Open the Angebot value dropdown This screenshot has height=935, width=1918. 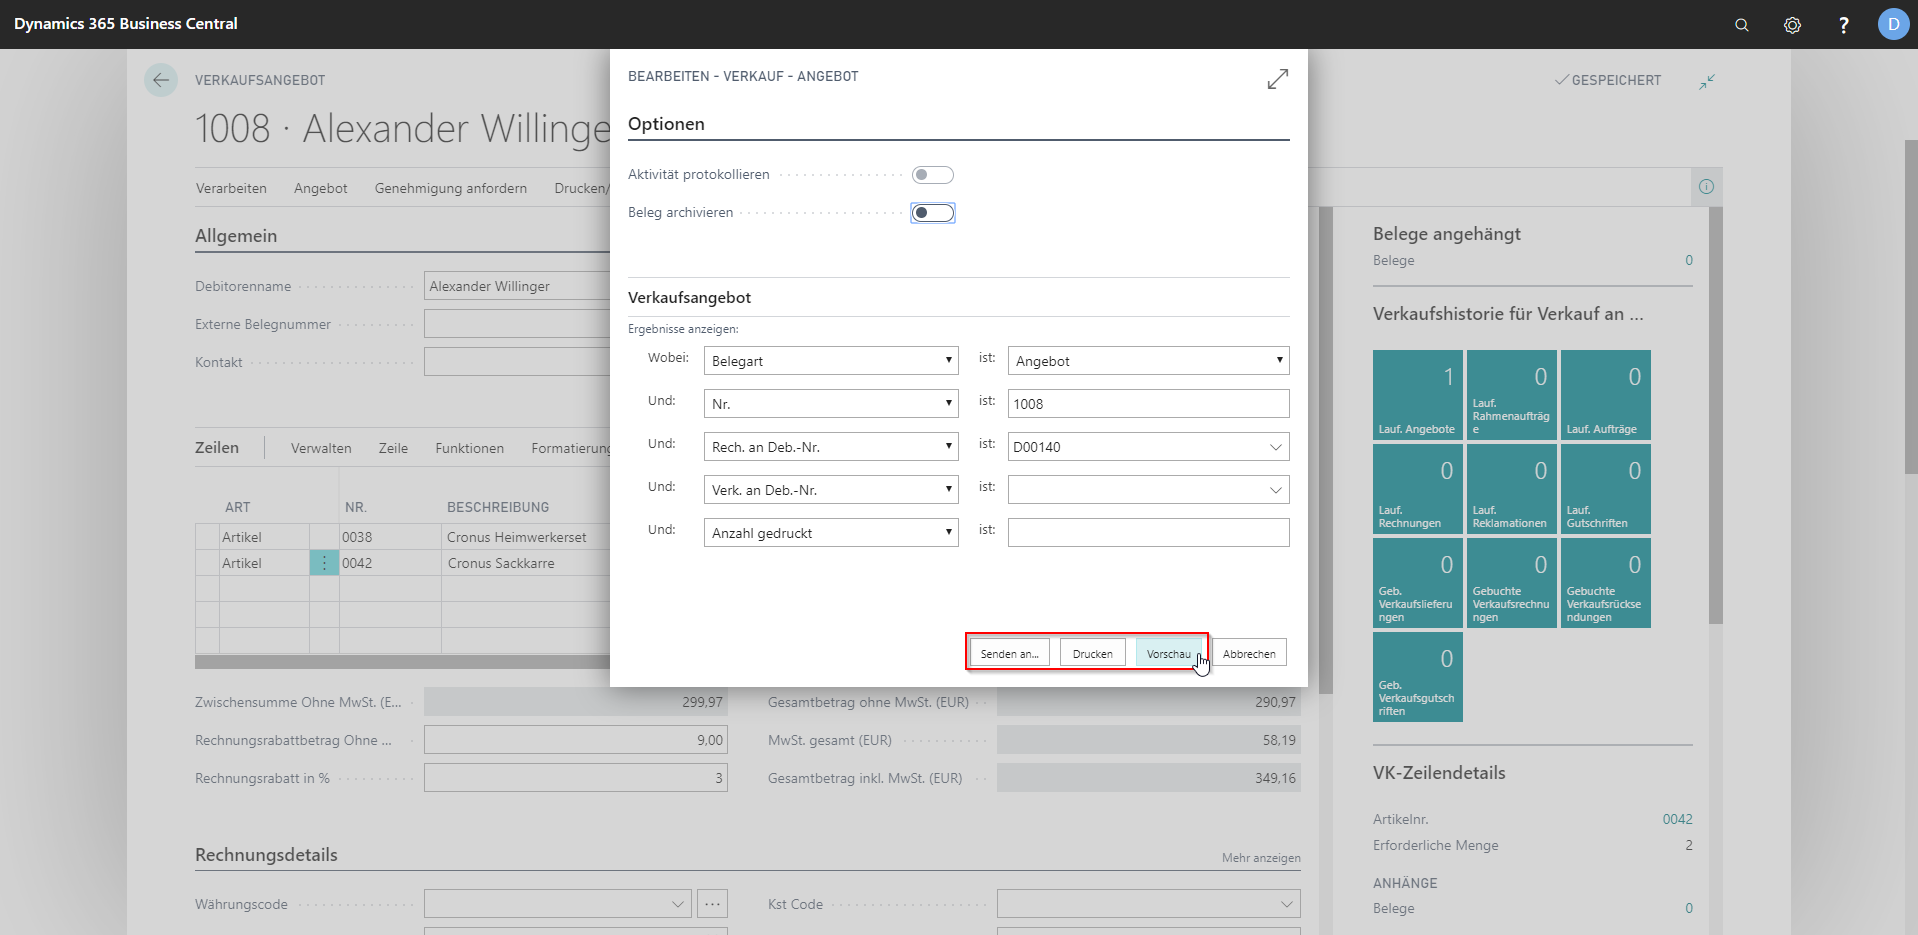[x=1148, y=361]
